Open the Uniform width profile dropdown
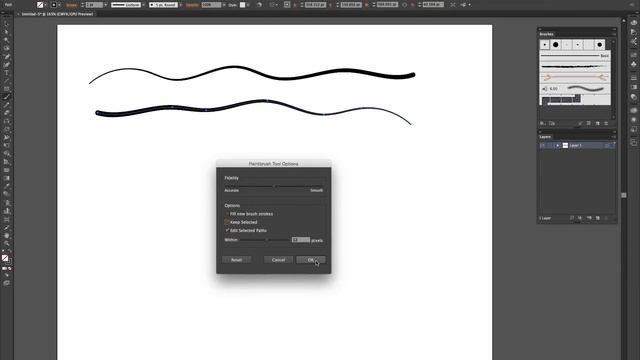This screenshot has width=640, height=360. (x=144, y=5)
